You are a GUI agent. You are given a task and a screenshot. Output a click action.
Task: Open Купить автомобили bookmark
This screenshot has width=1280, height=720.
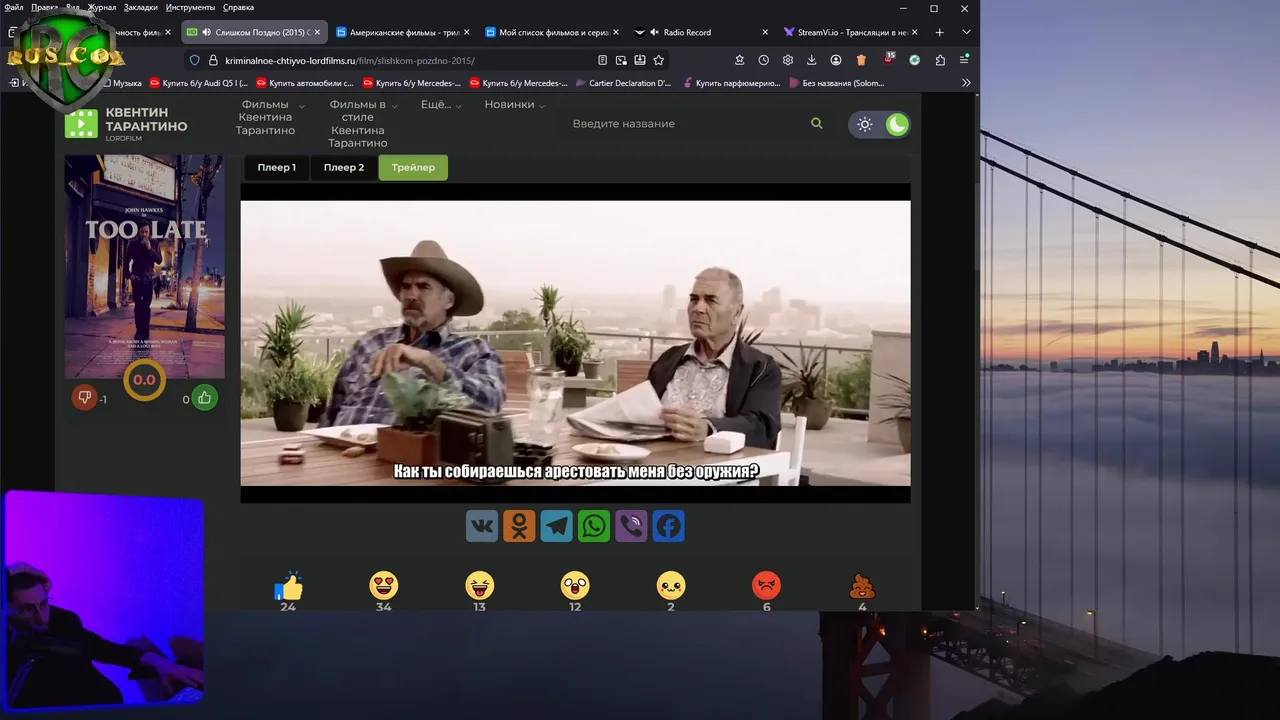305,83
